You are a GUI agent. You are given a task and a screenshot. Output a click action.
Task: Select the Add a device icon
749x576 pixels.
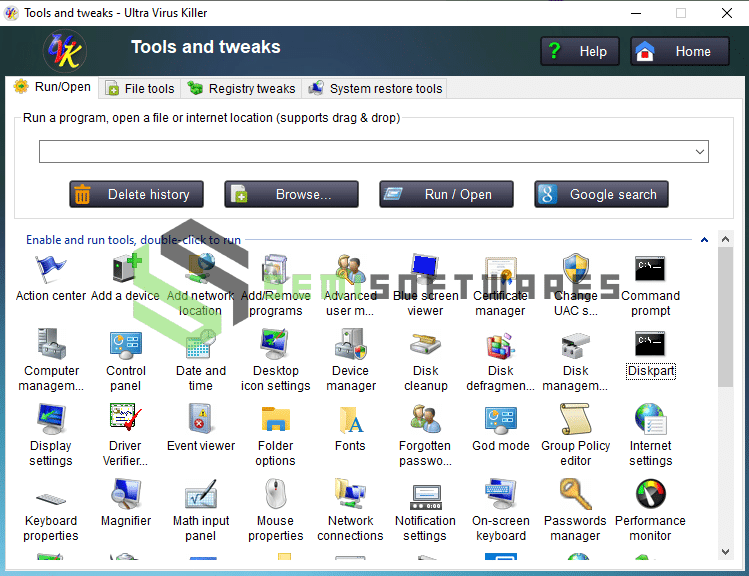click(x=126, y=267)
